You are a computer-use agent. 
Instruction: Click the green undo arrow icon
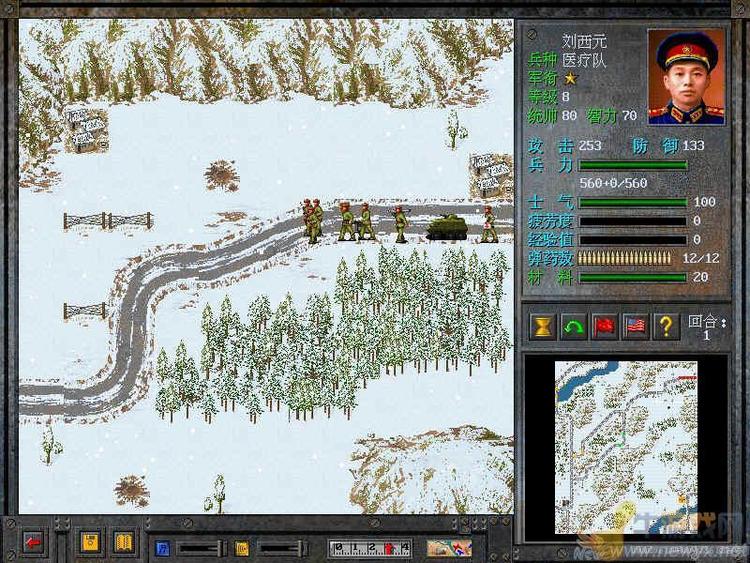click(x=574, y=326)
